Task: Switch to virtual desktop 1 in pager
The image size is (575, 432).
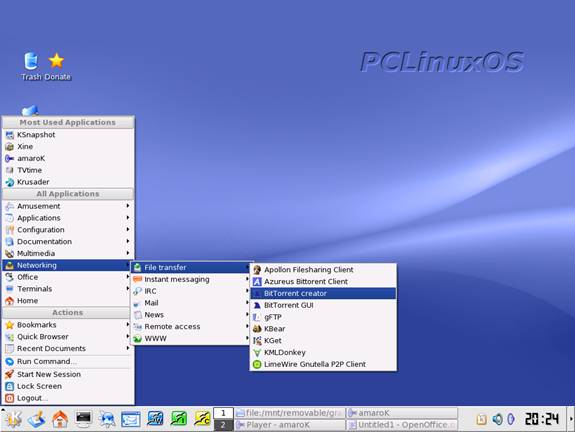Action: pos(223,413)
